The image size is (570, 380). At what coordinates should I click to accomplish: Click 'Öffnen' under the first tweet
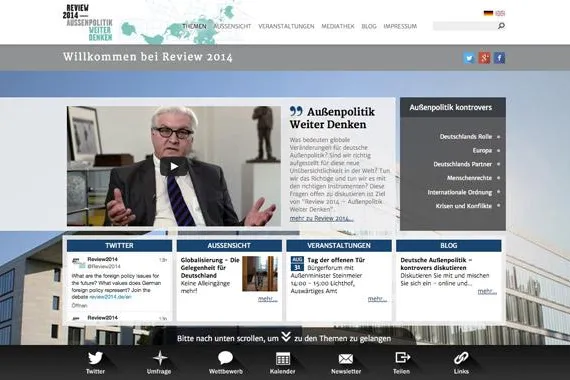[x=79, y=305]
